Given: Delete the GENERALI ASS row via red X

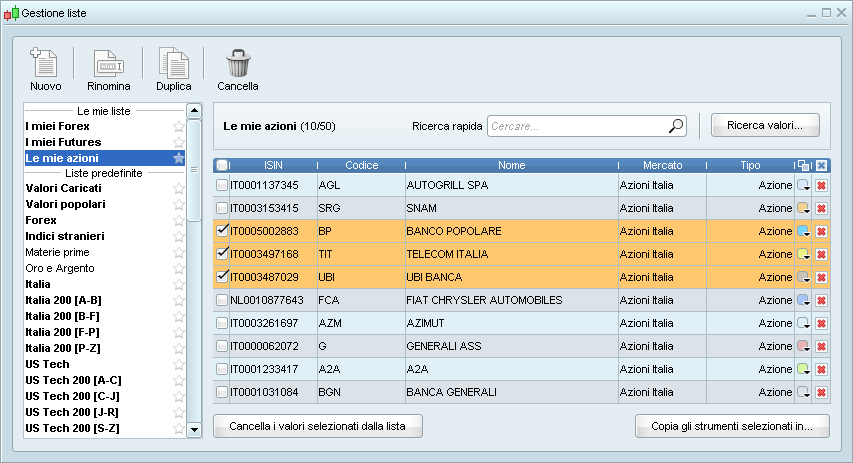Looking at the screenshot, I should (x=821, y=346).
